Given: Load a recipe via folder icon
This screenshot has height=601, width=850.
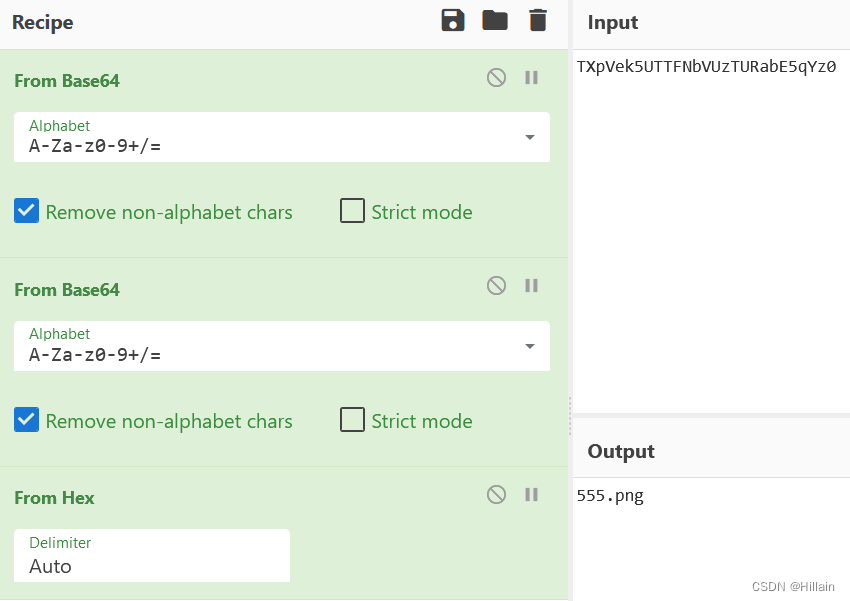Looking at the screenshot, I should pyautogui.click(x=495, y=21).
